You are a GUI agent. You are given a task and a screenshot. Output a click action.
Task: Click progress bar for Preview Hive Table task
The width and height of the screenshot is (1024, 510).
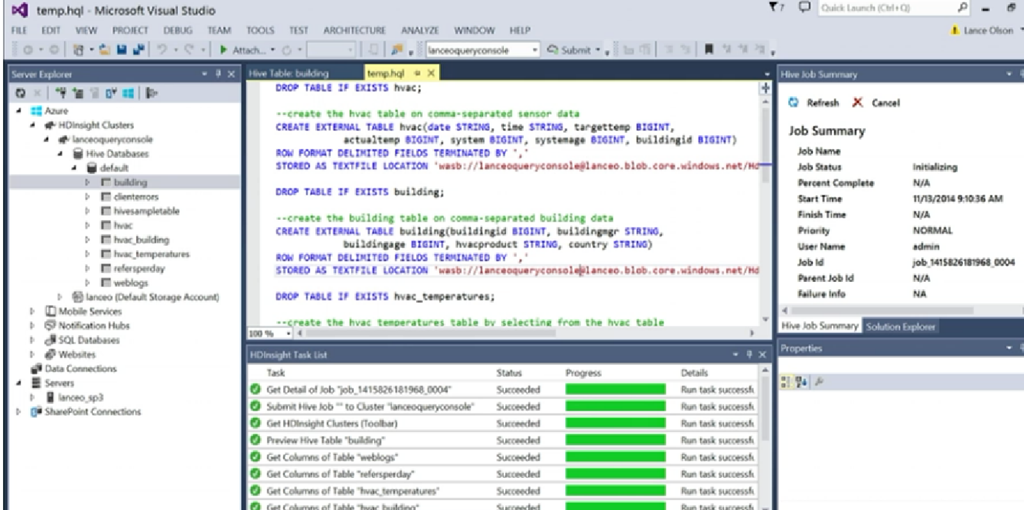click(615, 441)
